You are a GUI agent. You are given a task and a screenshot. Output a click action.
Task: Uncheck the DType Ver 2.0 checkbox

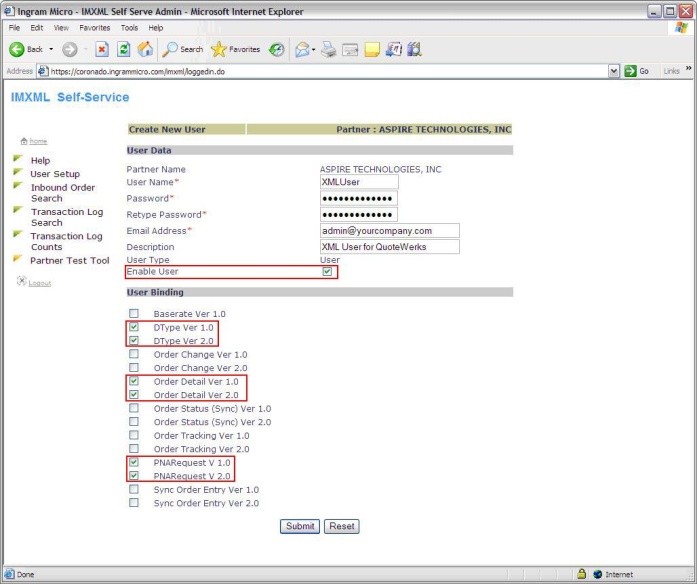[134, 340]
